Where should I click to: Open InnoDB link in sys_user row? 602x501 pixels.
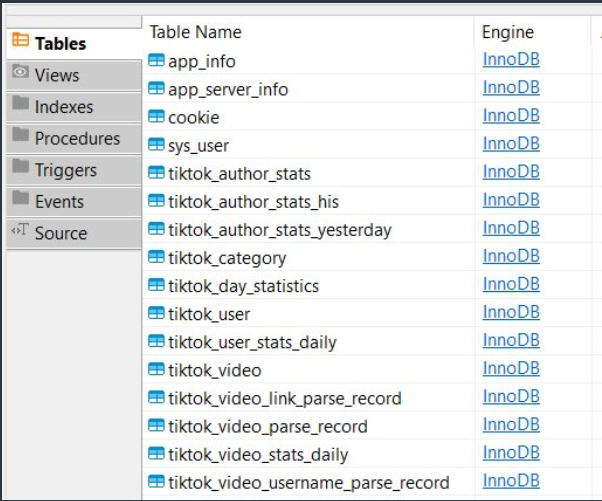click(511, 144)
